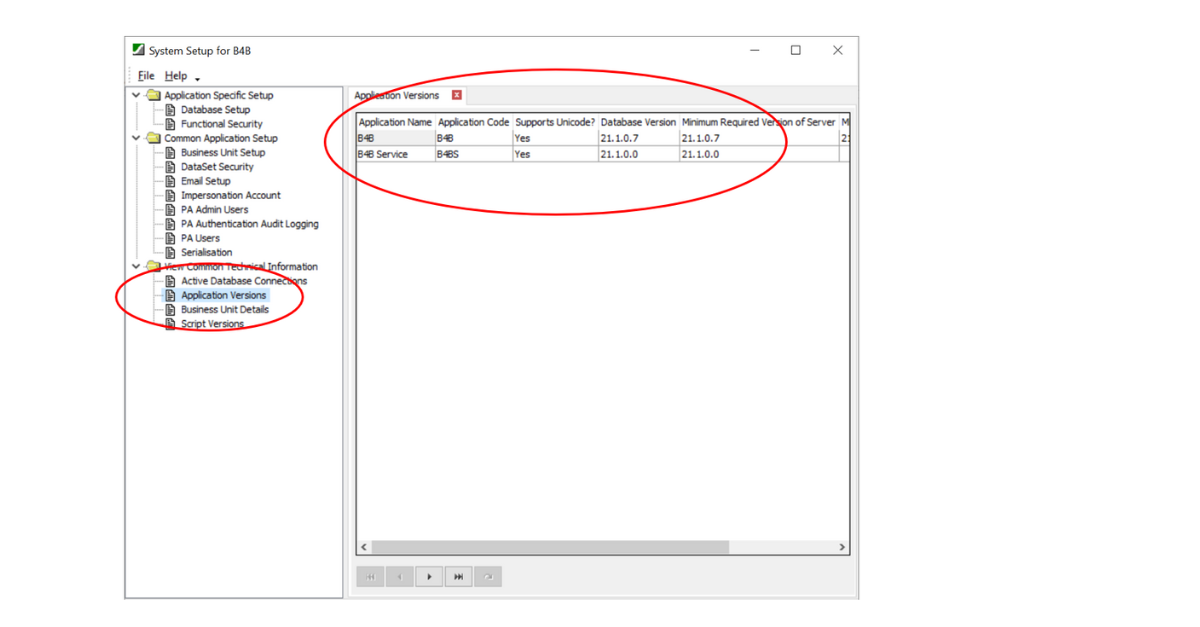
Task: Sort by Application Code column header
Action: (474, 122)
